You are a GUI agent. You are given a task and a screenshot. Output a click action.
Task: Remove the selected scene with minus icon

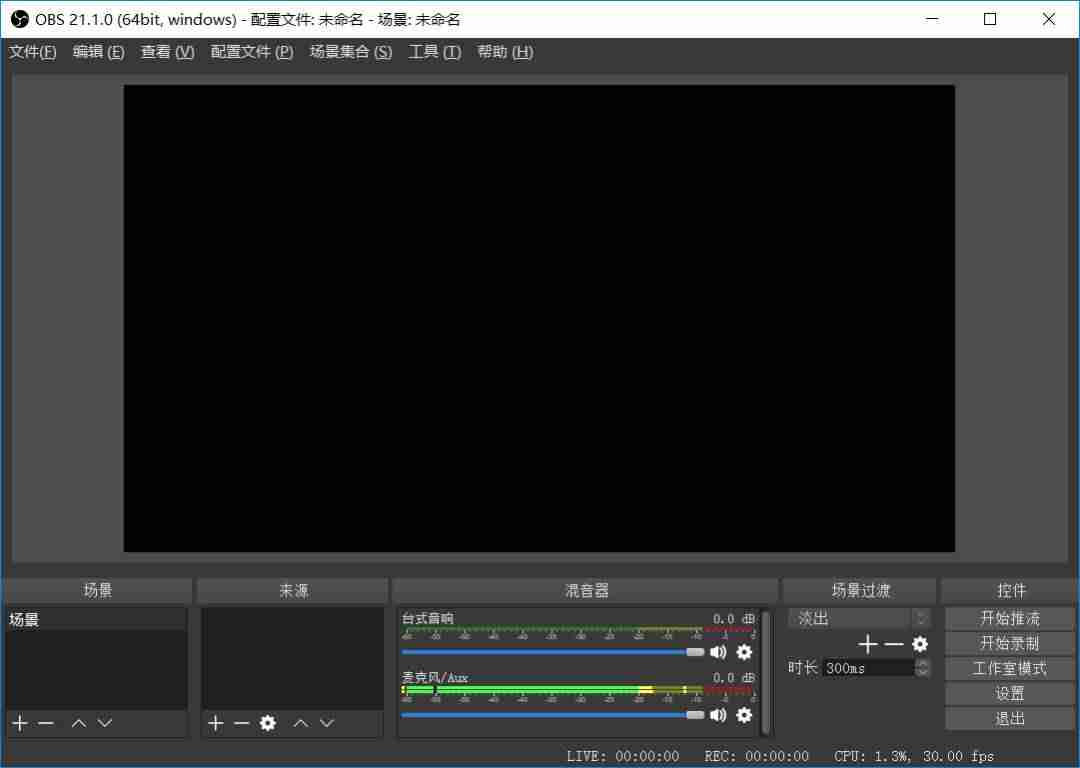tap(46, 723)
